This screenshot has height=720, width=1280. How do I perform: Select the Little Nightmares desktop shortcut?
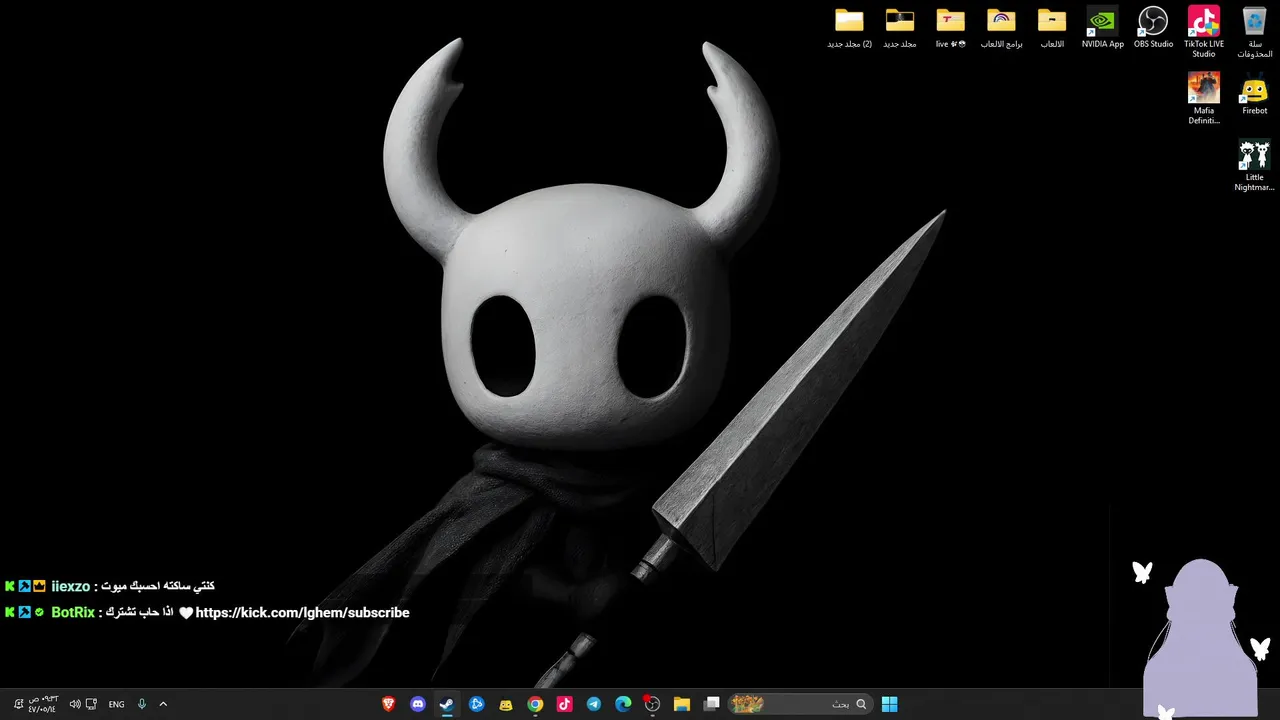1255,166
